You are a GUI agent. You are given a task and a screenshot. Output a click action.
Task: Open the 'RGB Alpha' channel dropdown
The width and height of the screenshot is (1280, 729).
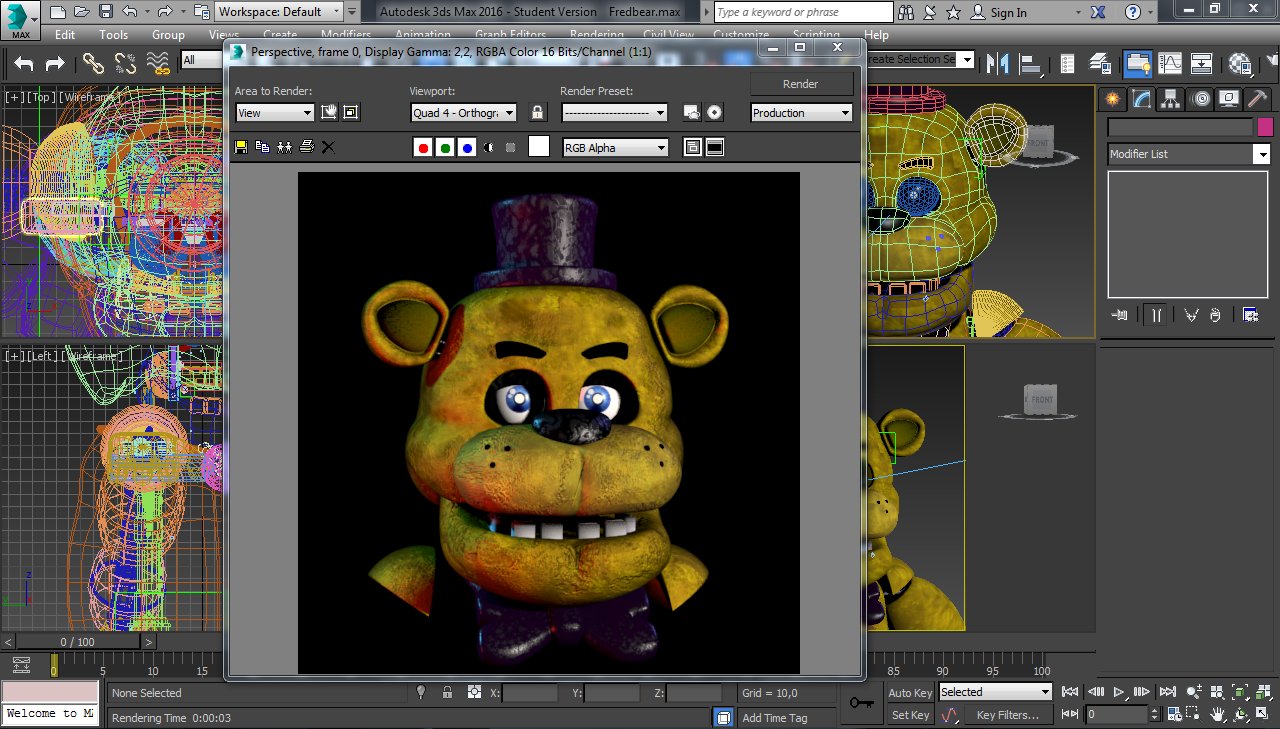coord(616,147)
